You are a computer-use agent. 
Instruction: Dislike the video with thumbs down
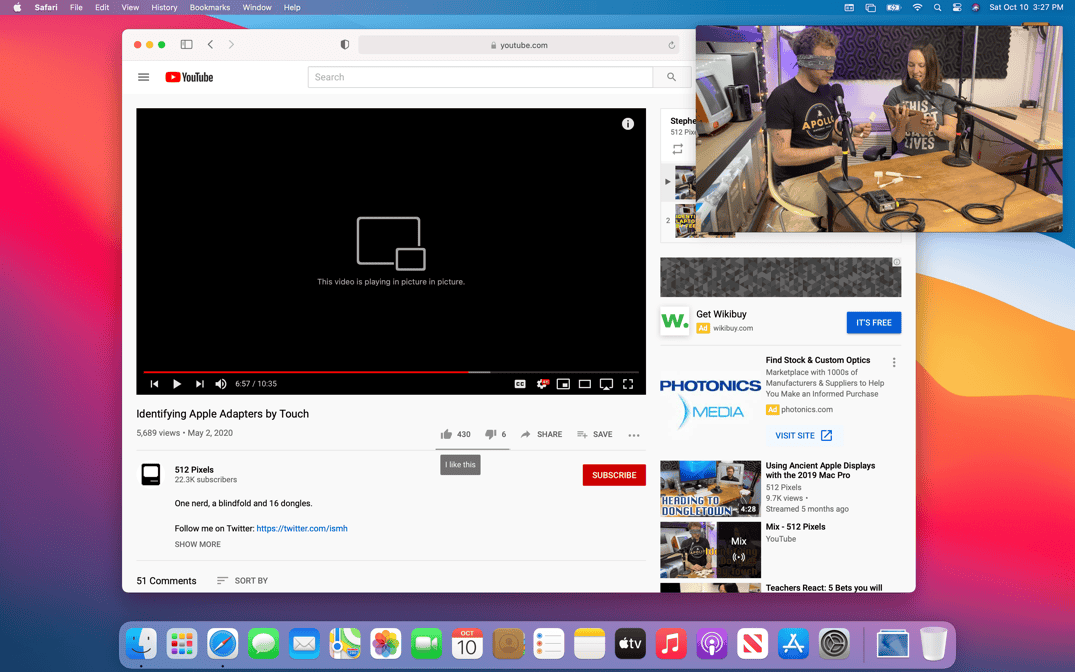pyautogui.click(x=495, y=434)
